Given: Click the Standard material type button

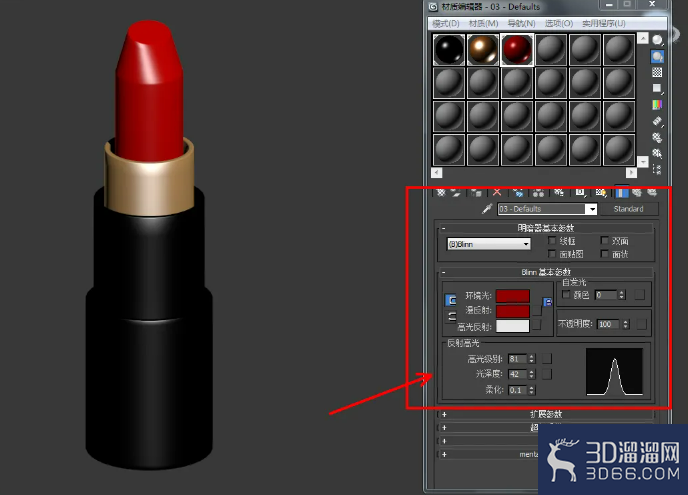Looking at the screenshot, I should tap(628, 209).
